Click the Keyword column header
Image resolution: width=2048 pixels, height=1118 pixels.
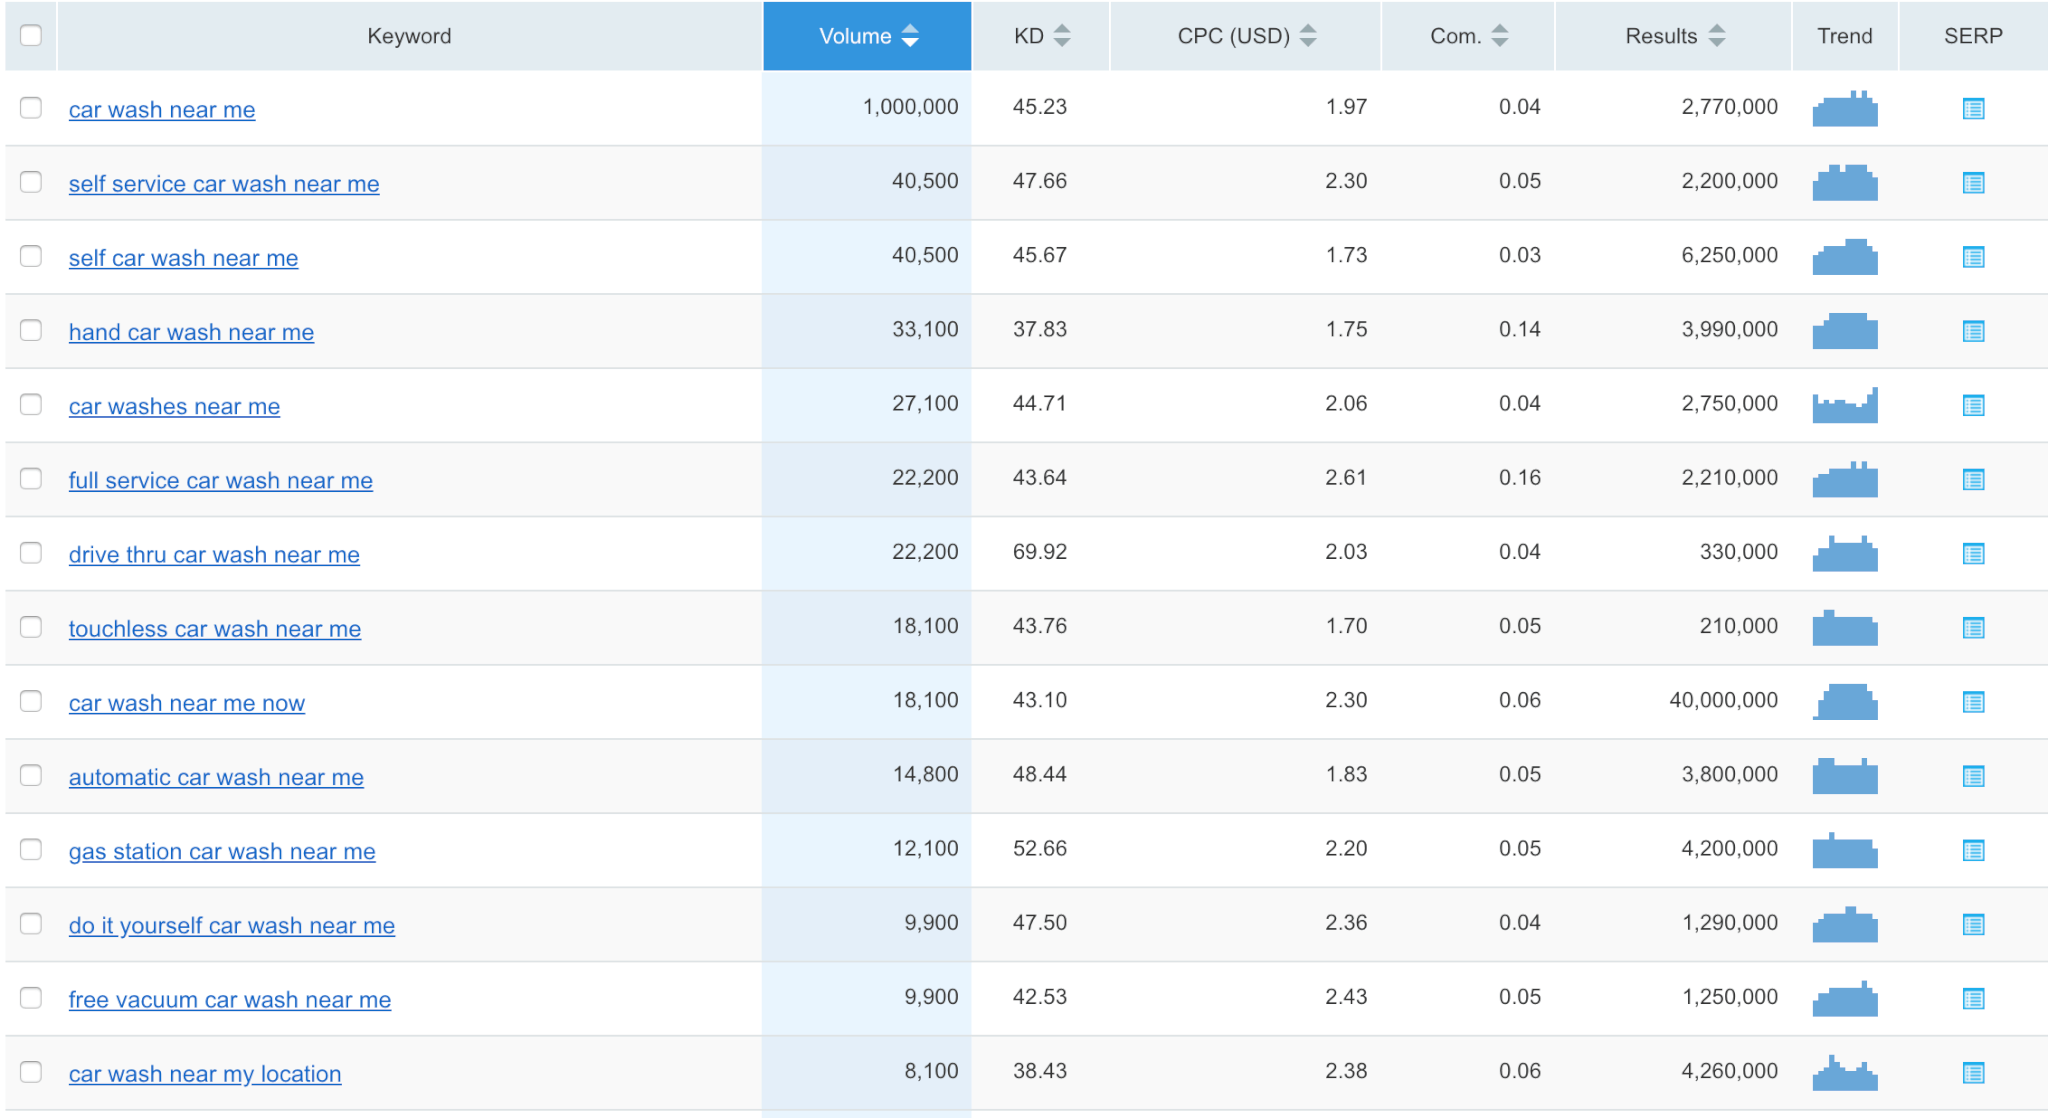tap(410, 35)
